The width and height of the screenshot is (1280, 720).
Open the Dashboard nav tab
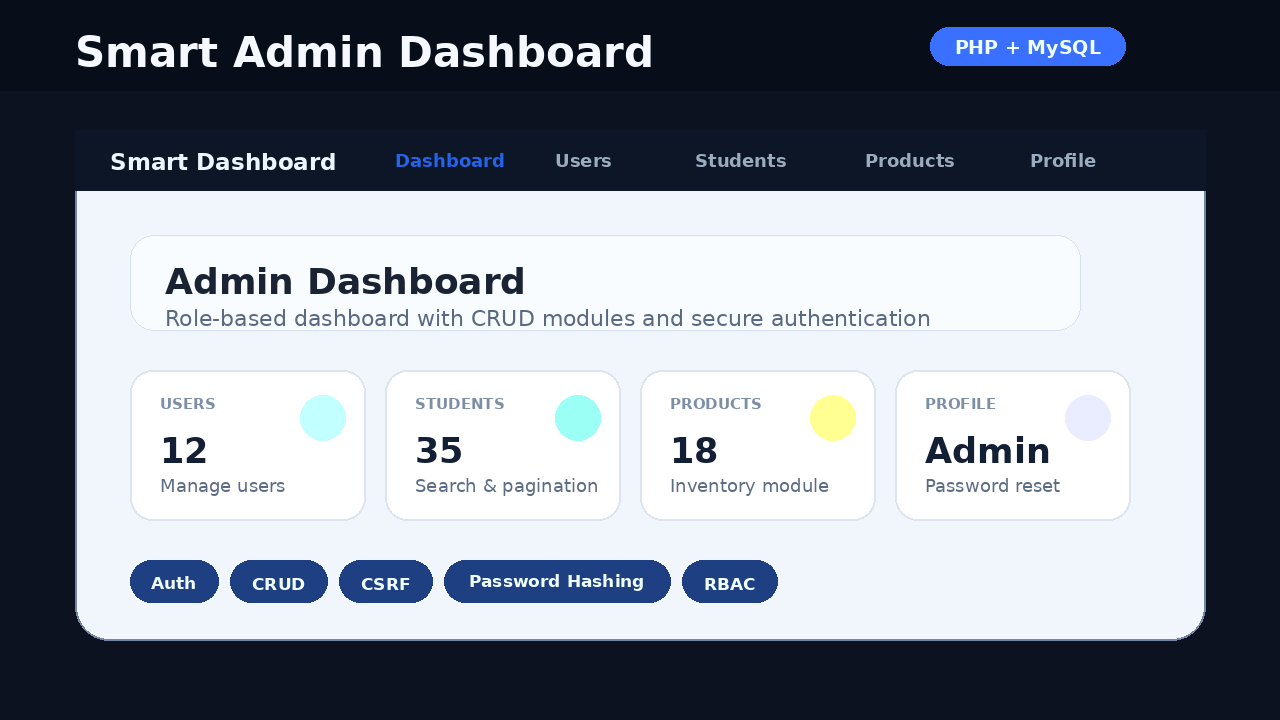pyautogui.click(x=450, y=161)
